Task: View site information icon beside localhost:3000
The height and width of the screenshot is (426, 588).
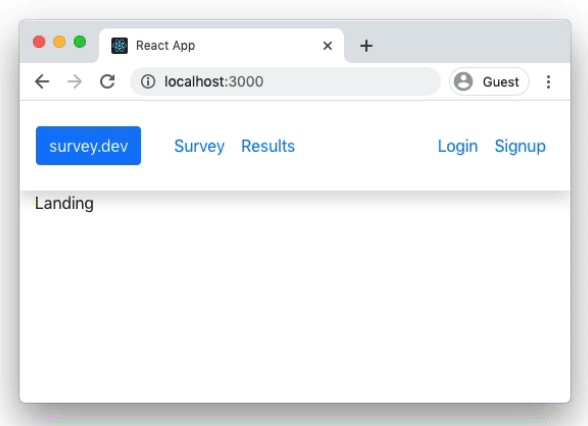Action: tap(148, 81)
